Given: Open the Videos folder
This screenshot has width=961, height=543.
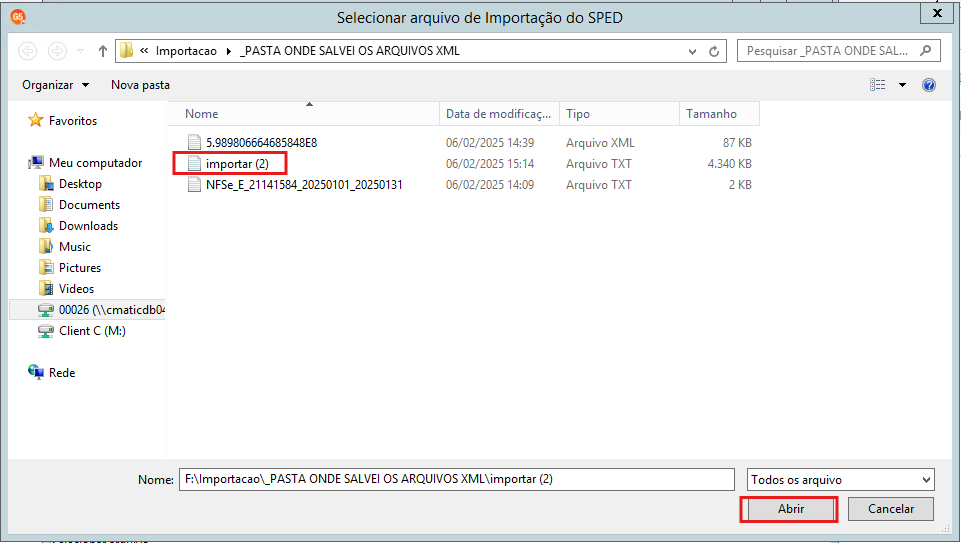Looking at the screenshot, I should [77, 289].
